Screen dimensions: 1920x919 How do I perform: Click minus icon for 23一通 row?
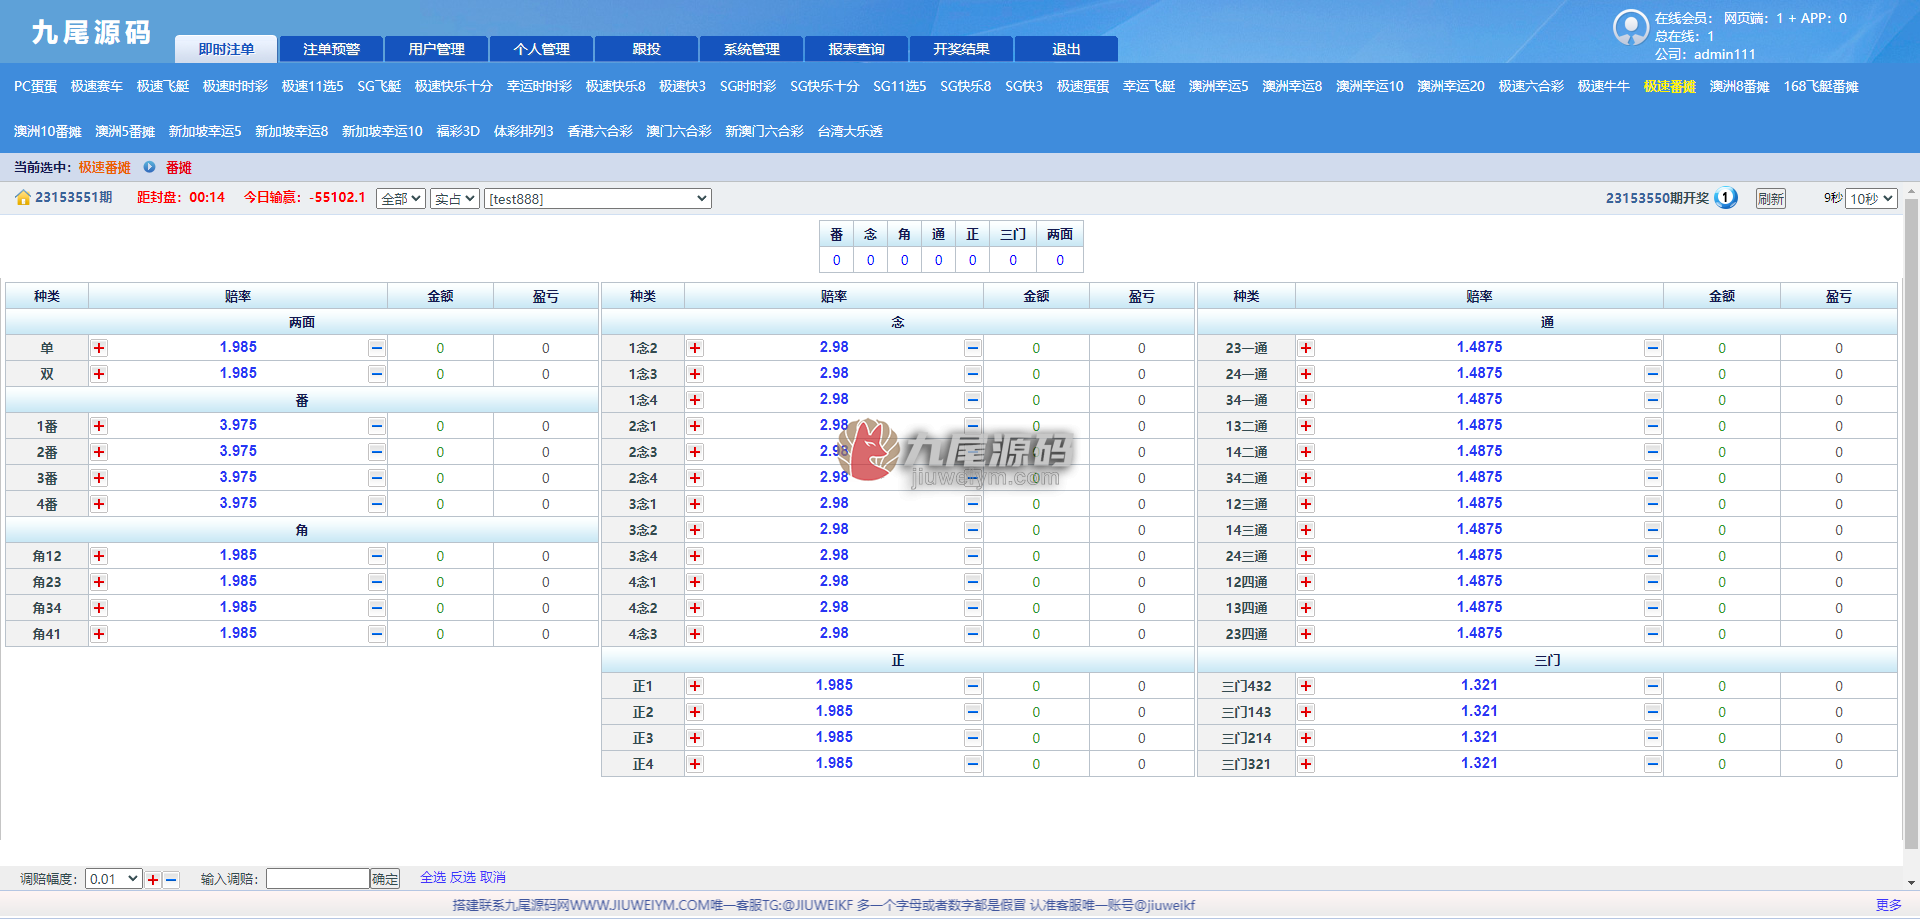[x=1653, y=348]
